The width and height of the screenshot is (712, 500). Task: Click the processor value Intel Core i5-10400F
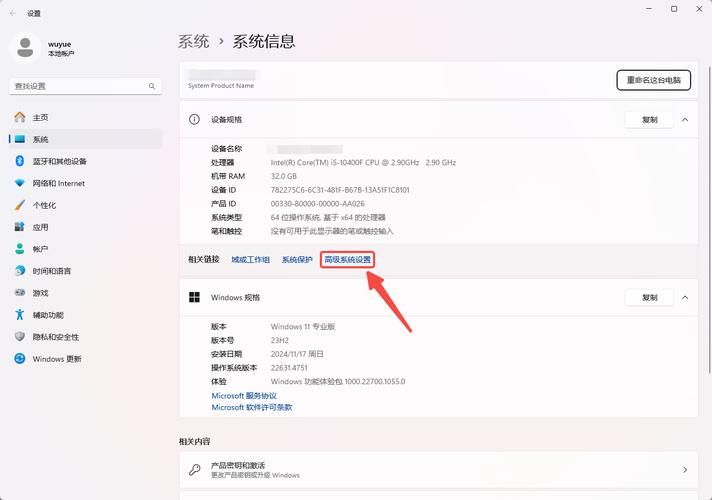click(x=363, y=162)
